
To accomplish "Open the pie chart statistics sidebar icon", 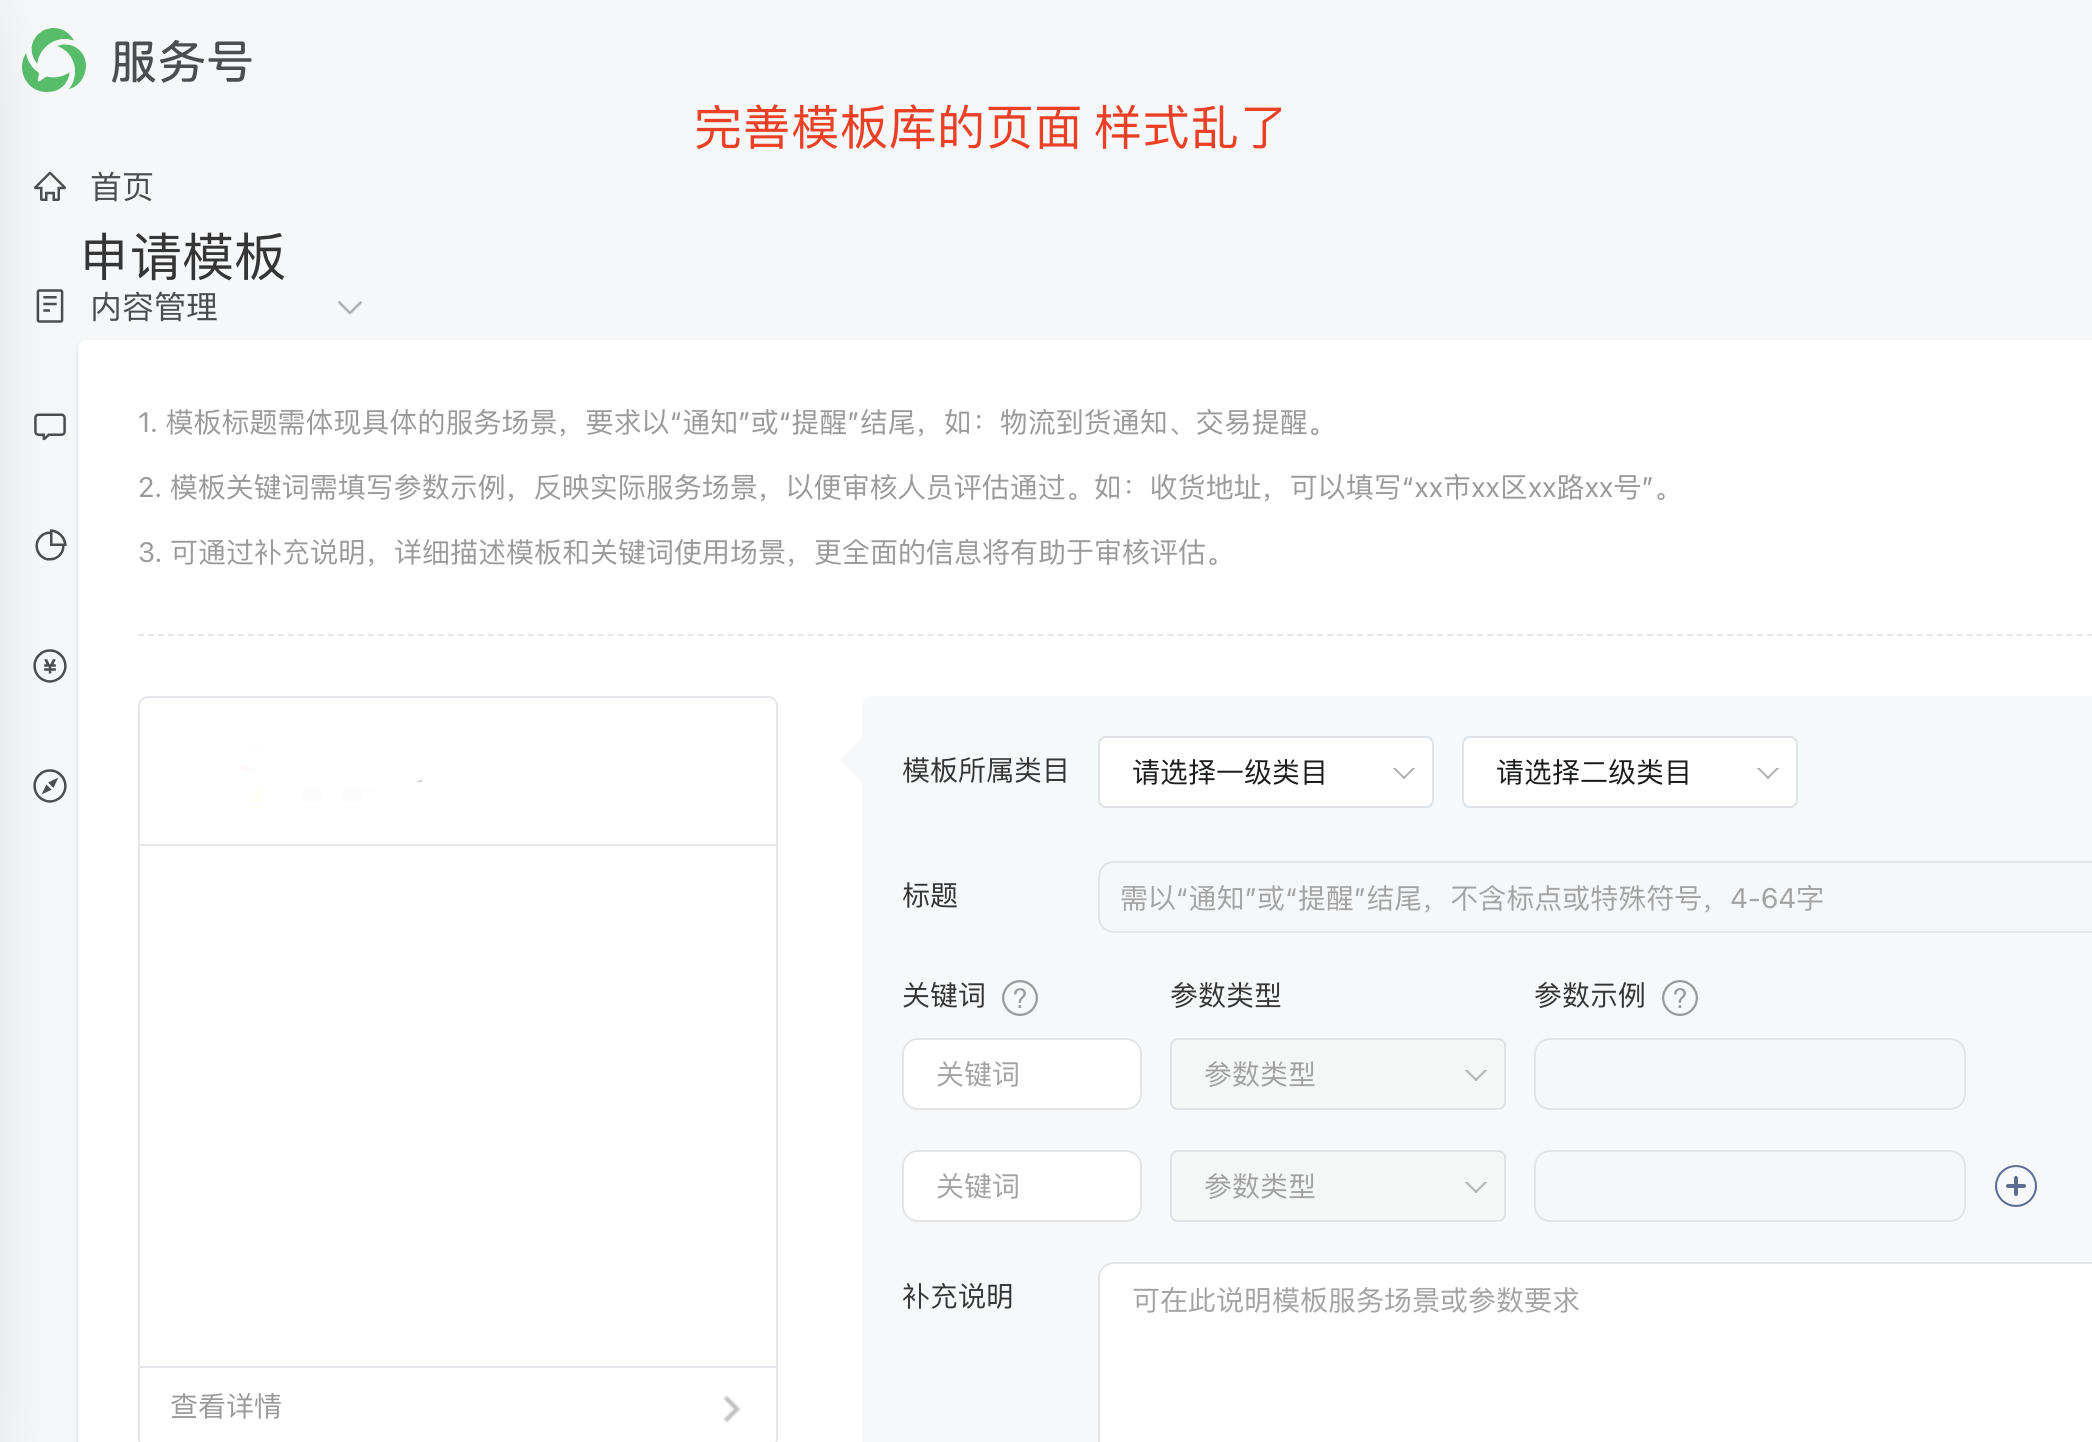I will click(50, 546).
